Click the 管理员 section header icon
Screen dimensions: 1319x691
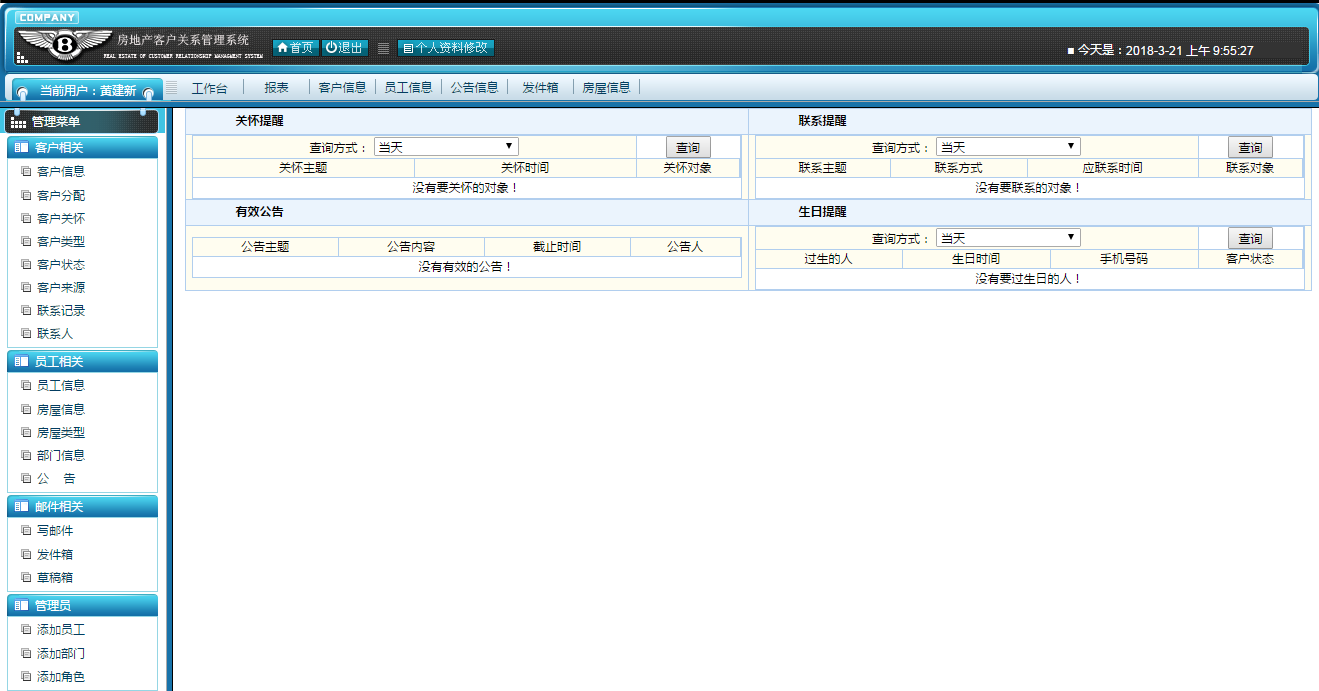click(x=21, y=606)
